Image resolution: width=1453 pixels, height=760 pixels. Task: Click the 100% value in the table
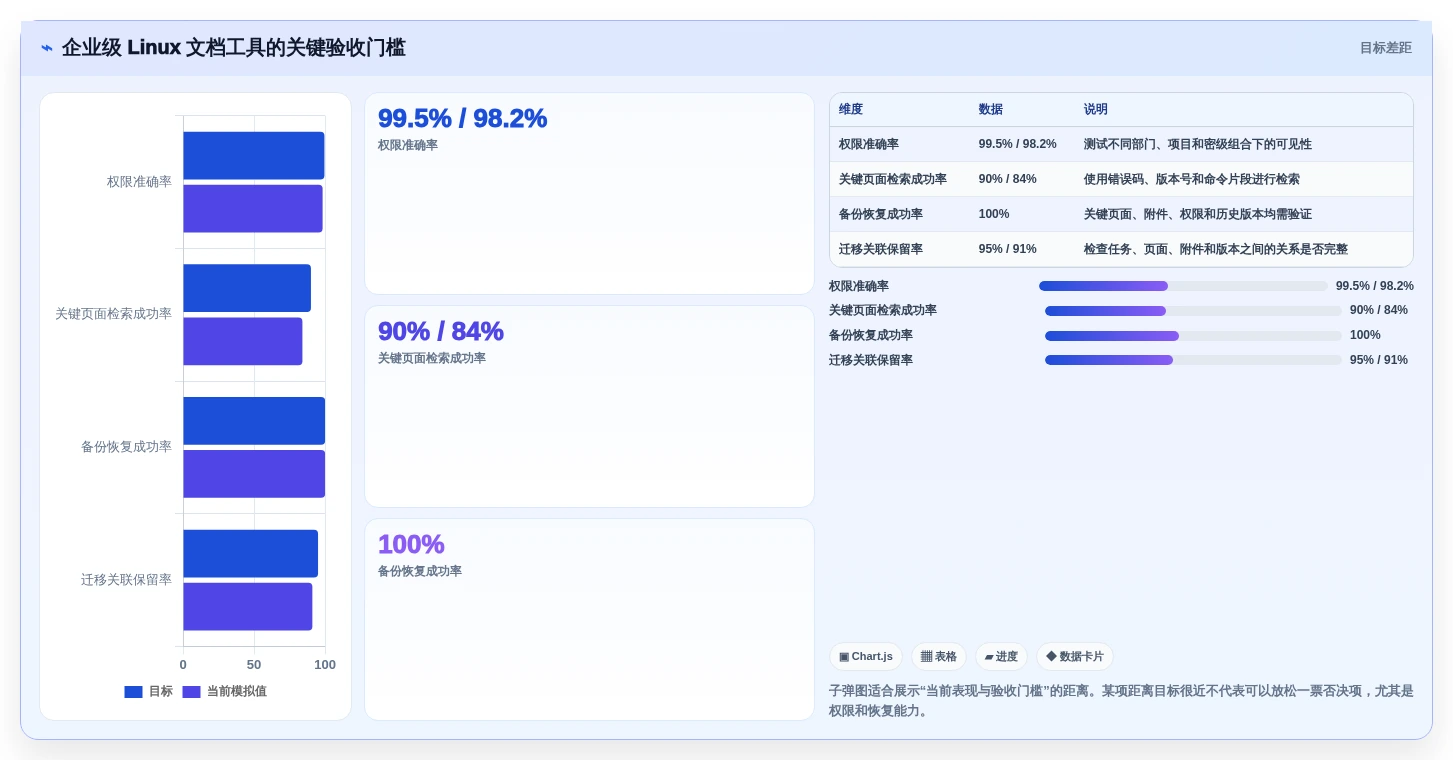pos(994,214)
